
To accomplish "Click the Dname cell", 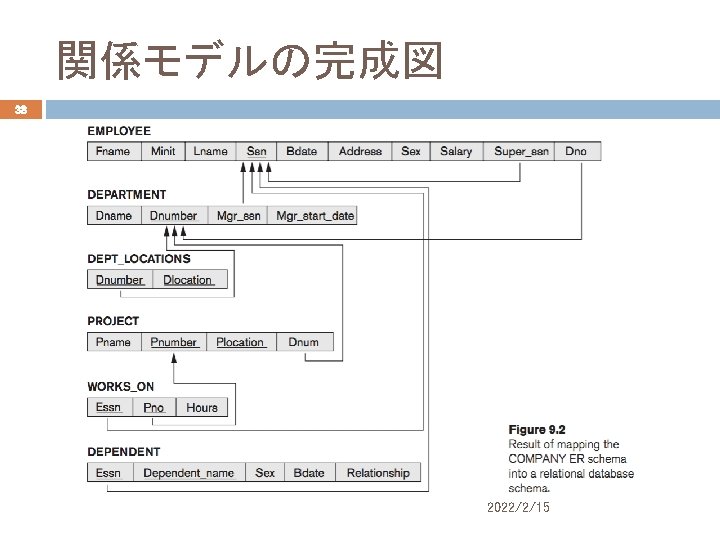I will 114,216.
